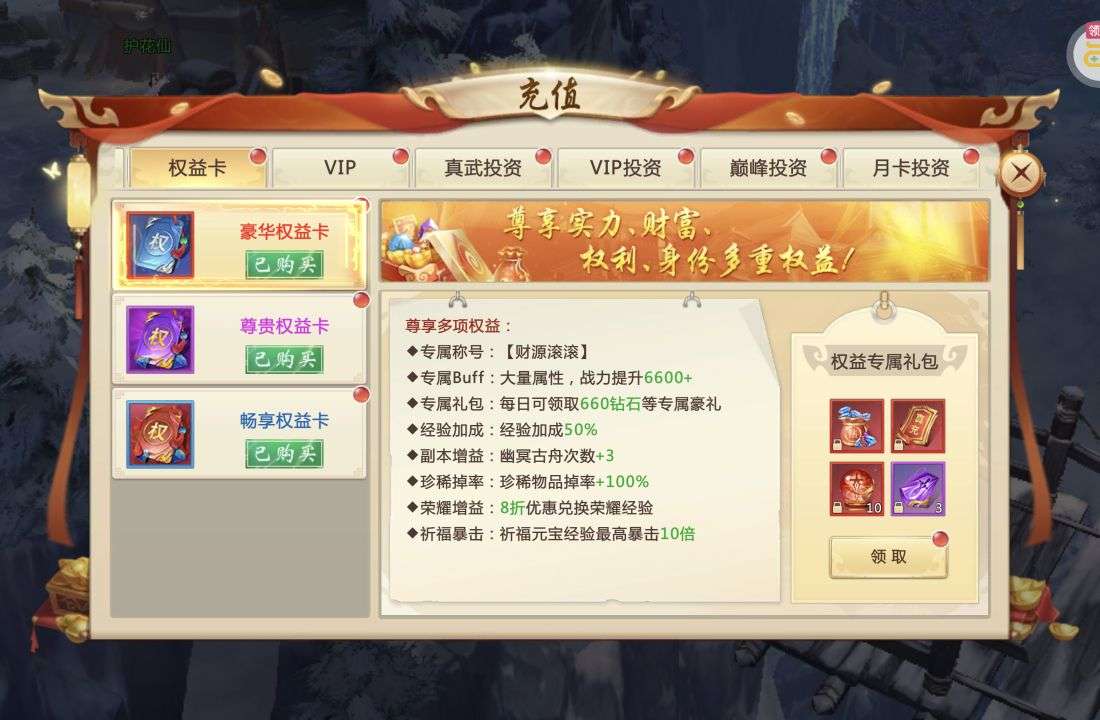Screen dimensions: 1100x720
Task: Click the 尊享实力、财富 promotional banner
Action: tap(685, 241)
